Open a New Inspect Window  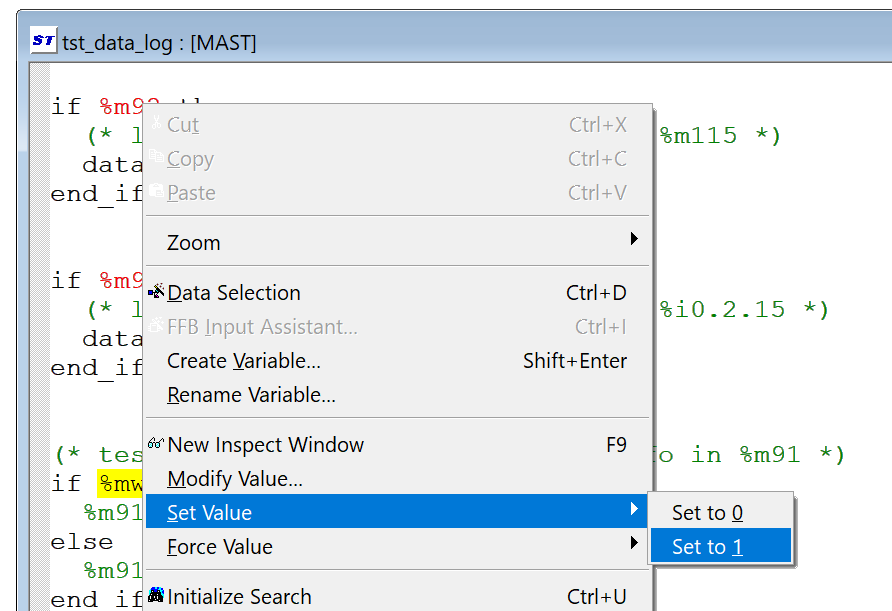coord(266,445)
